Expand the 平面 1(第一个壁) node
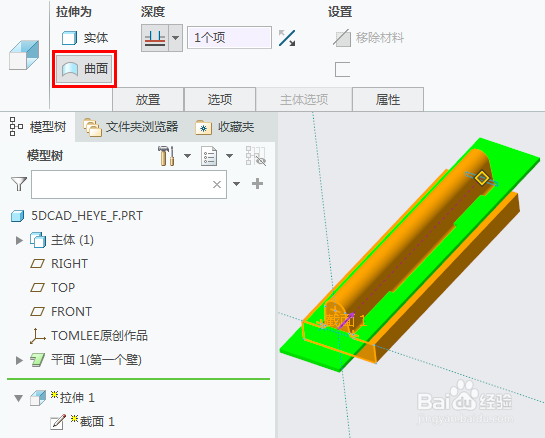 19,360
